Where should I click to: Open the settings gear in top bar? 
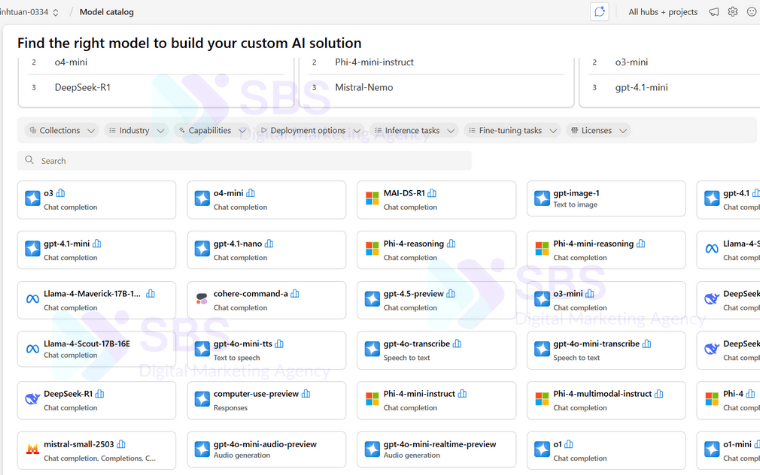tap(733, 12)
